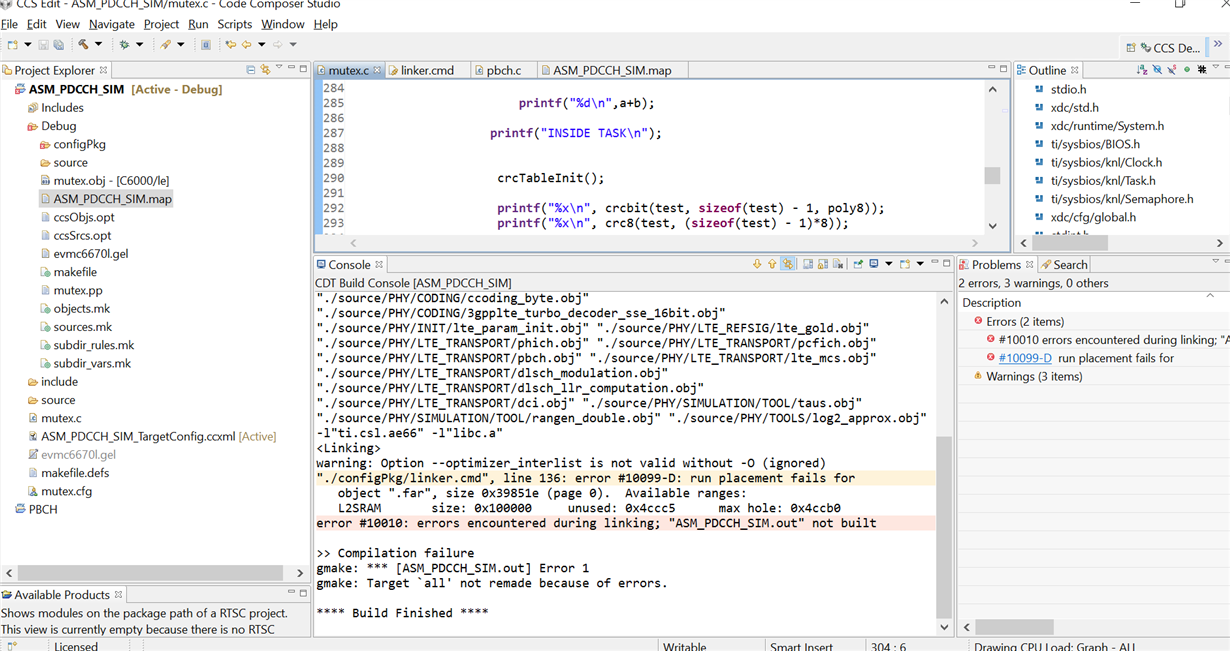Click the Last Edit Location toolbar icon
The image size is (1230, 651).
tap(231, 44)
